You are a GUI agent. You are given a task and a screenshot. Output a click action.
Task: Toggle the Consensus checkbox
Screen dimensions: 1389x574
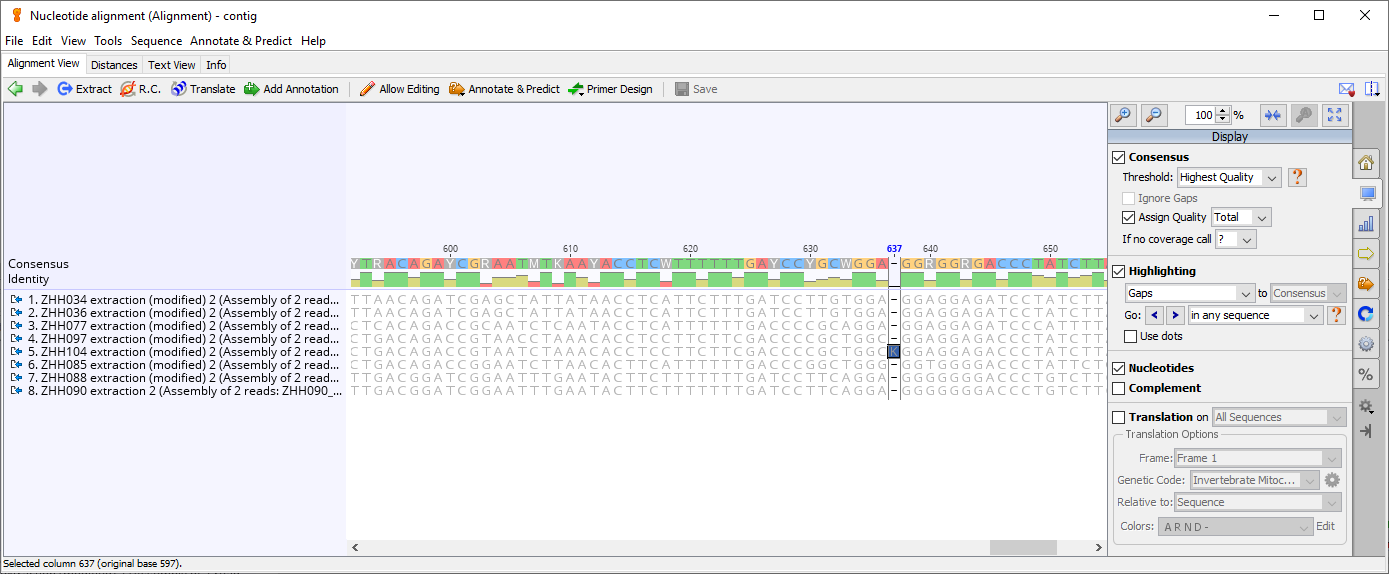(1119, 157)
